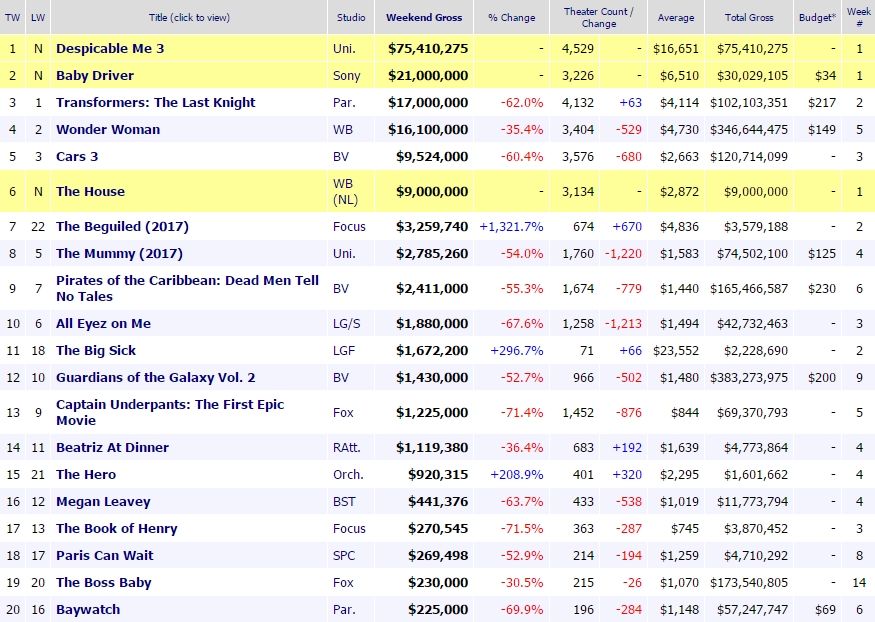Click the SPC studio link
Image resolution: width=875 pixels, height=622 pixels.
[x=344, y=555]
